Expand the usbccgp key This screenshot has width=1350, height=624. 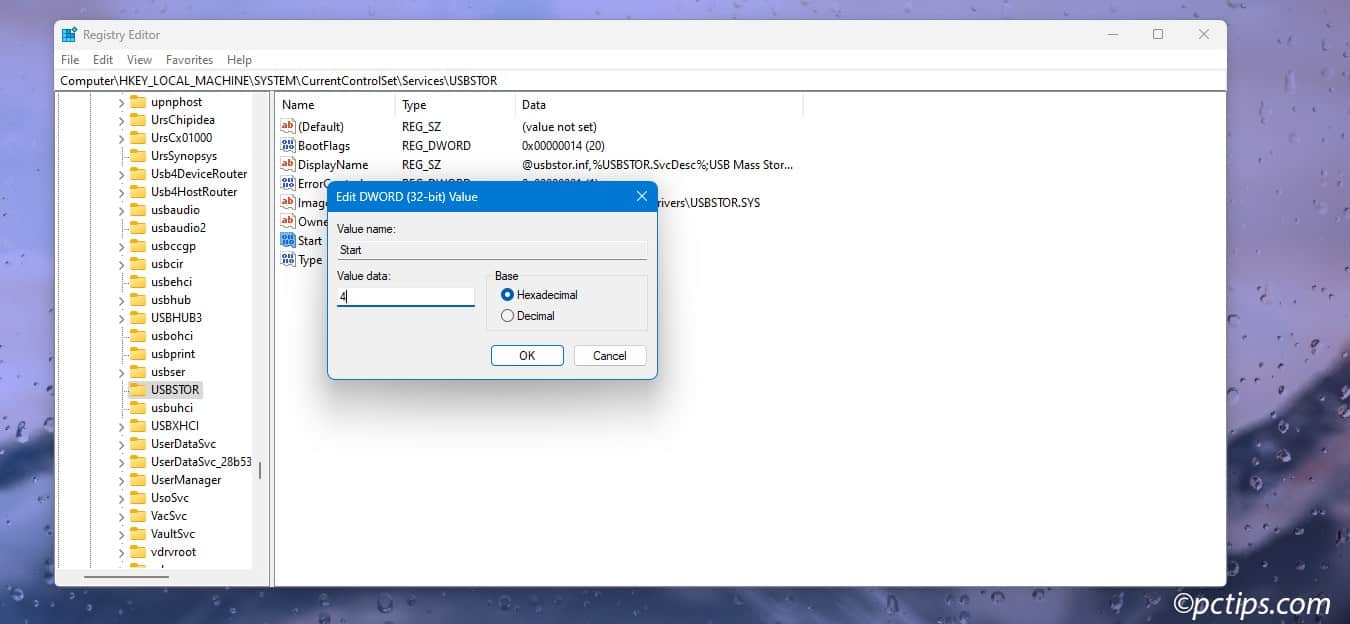(x=121, y=246)
